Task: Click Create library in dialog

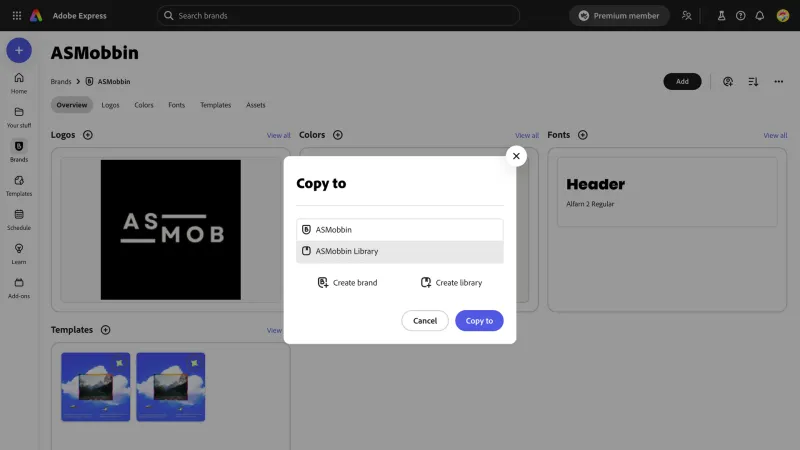Action: [x=452, y=283]
